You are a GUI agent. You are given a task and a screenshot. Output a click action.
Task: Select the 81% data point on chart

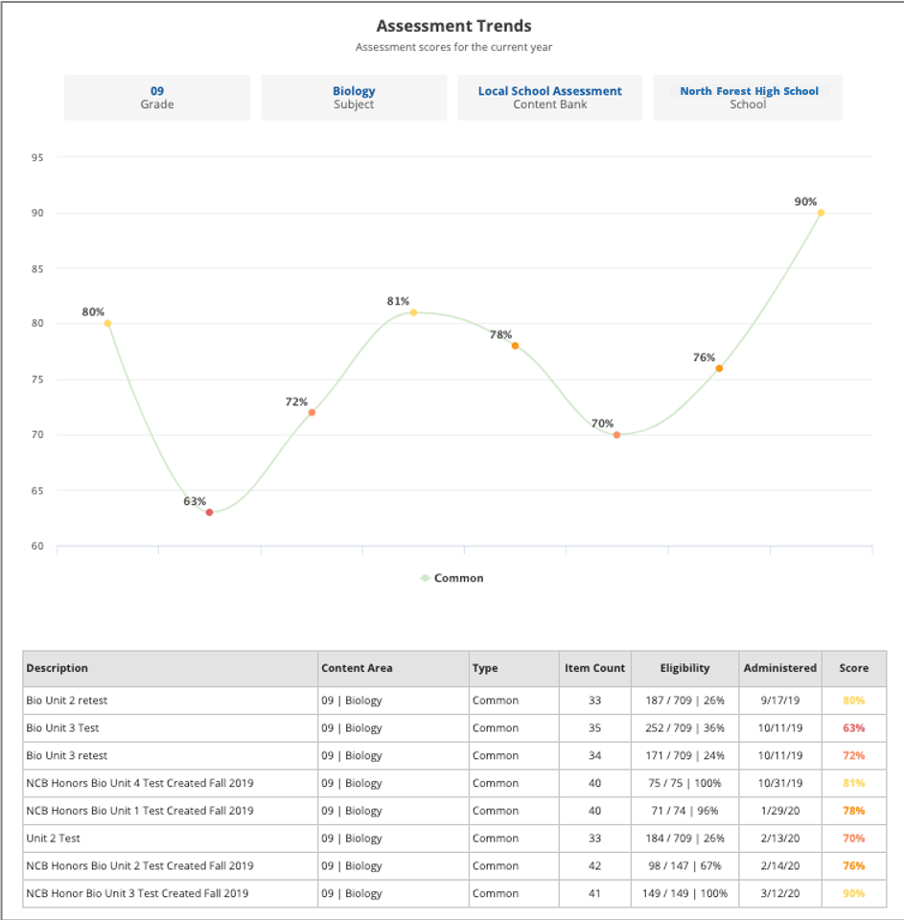pos(414,313)
